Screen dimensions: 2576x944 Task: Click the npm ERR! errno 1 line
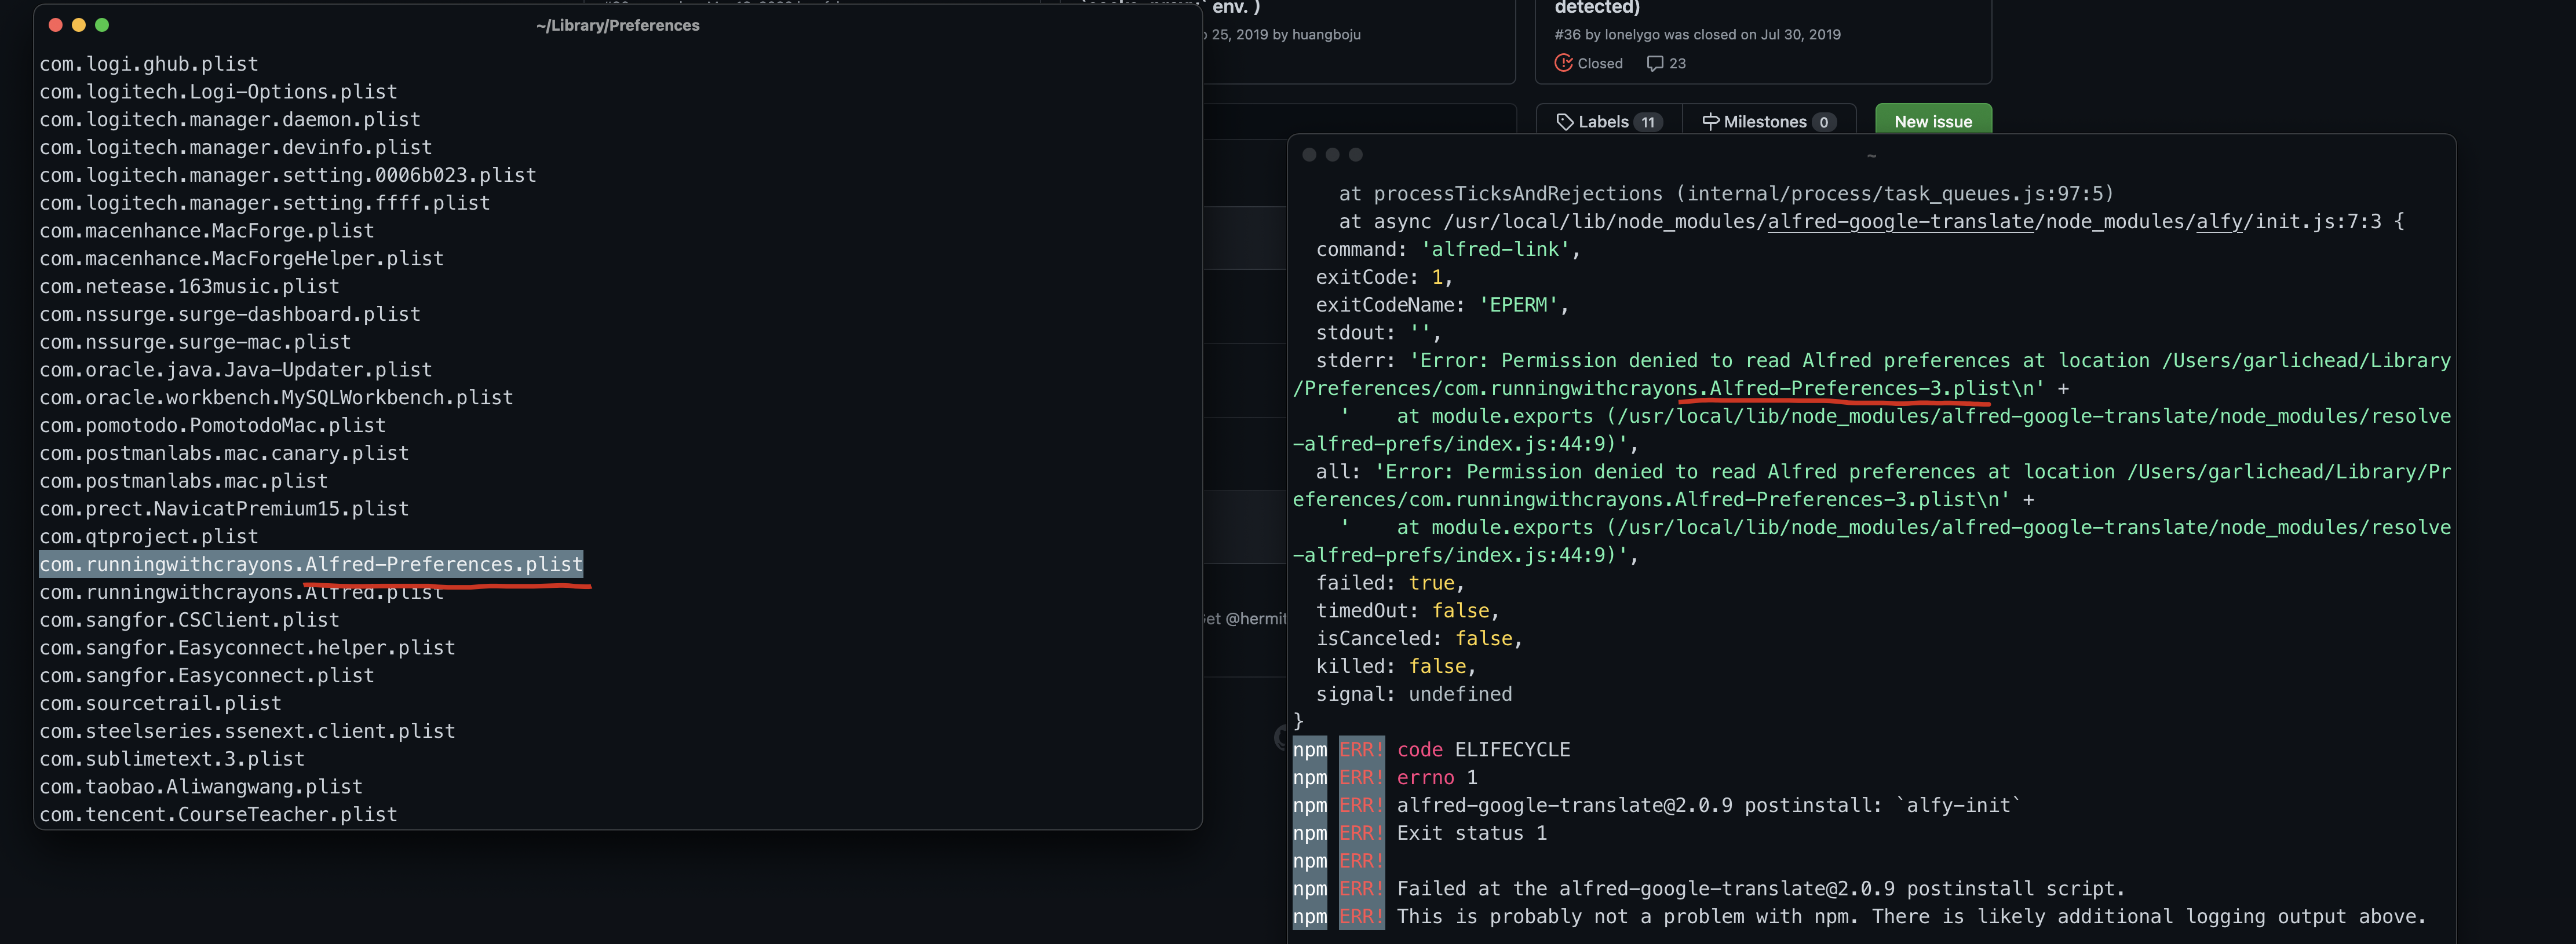click(1385, 778)
